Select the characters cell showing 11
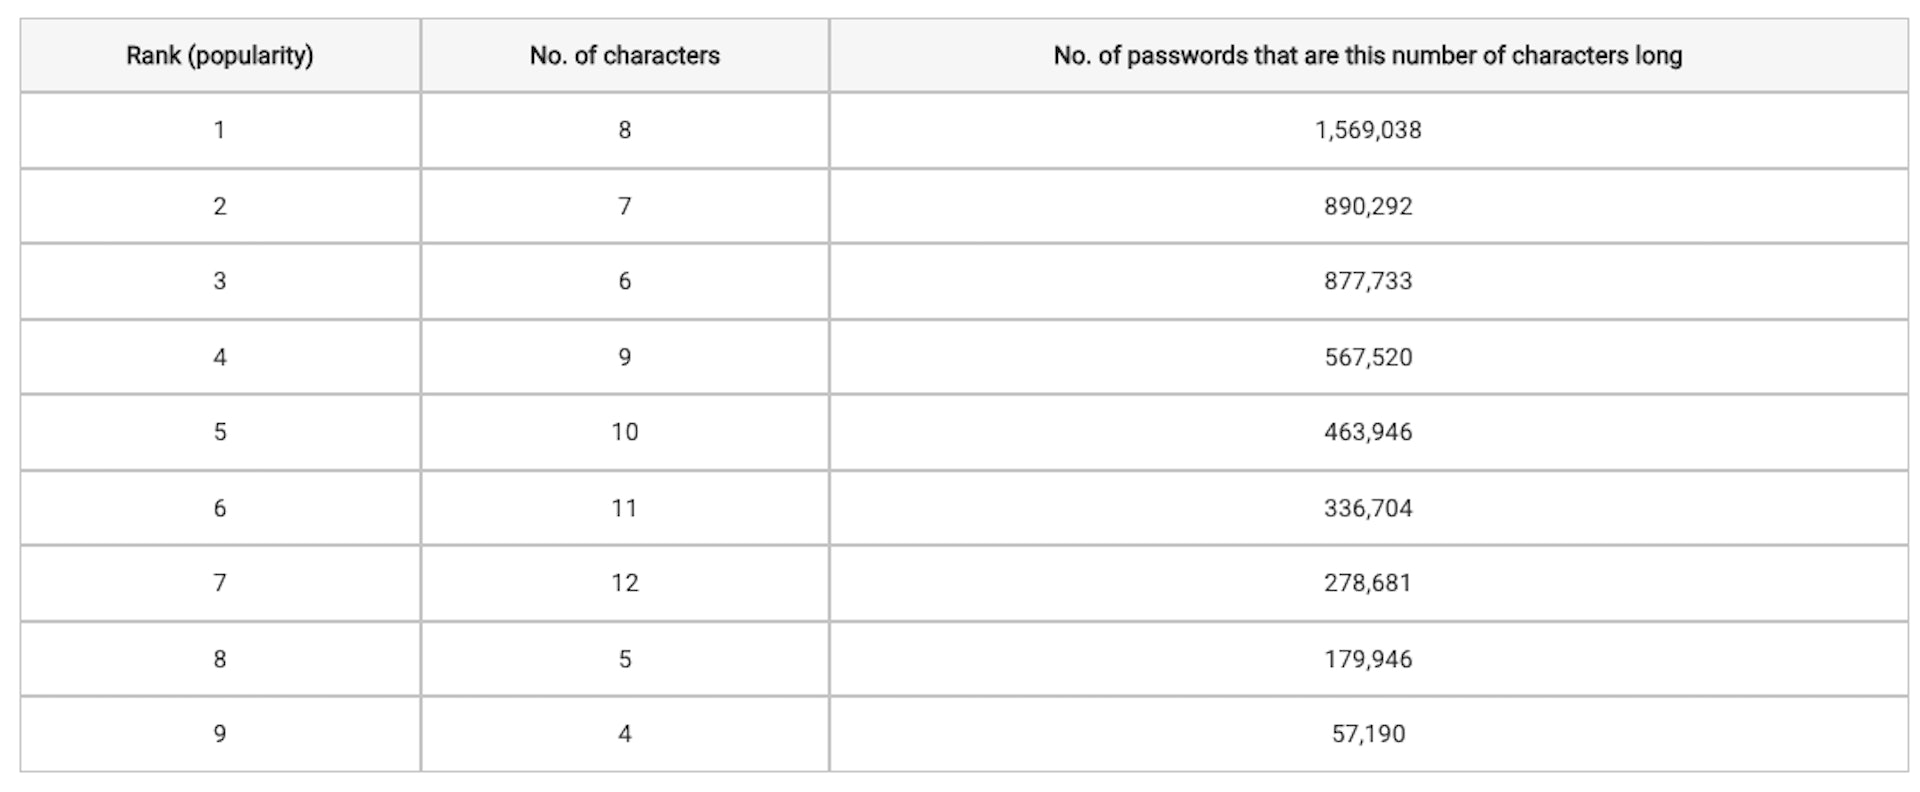This screenshot has width=1920, height=792. coord(625,508)
